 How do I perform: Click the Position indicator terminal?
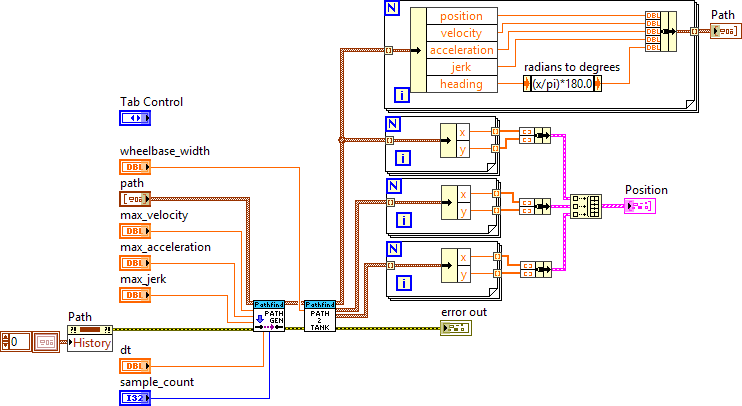click(x=639, y=205)
